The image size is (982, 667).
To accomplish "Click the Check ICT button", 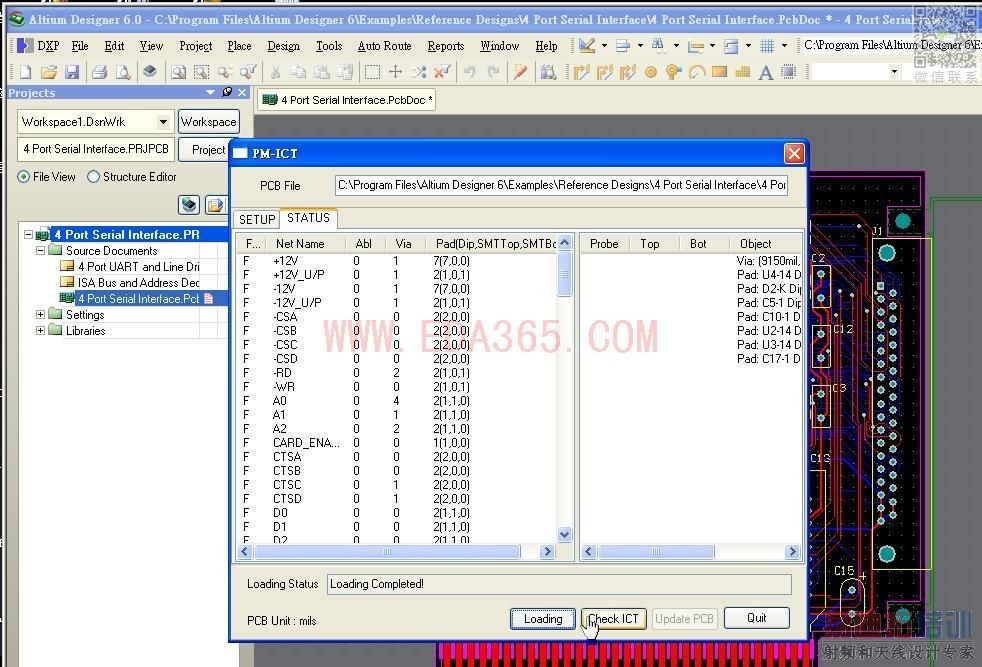I will (x=614, y=619).
